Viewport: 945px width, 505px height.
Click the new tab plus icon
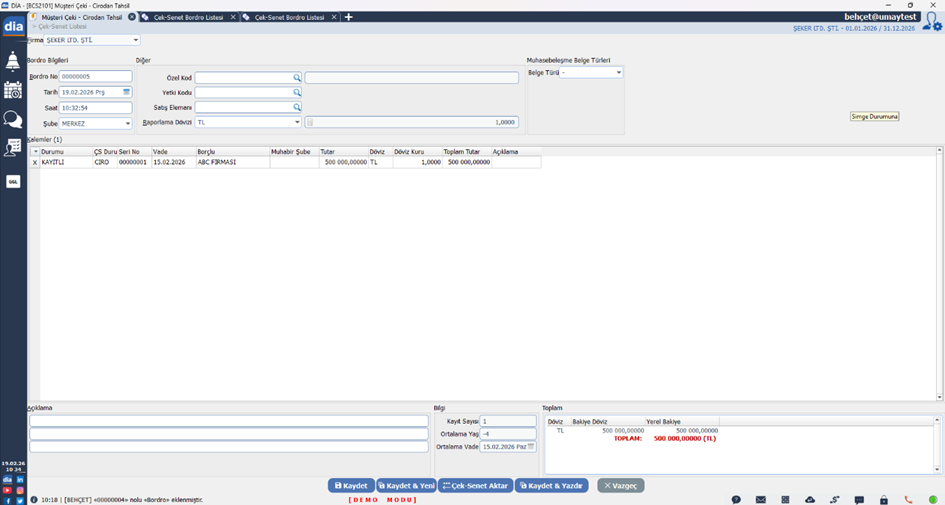click(349, 17)
